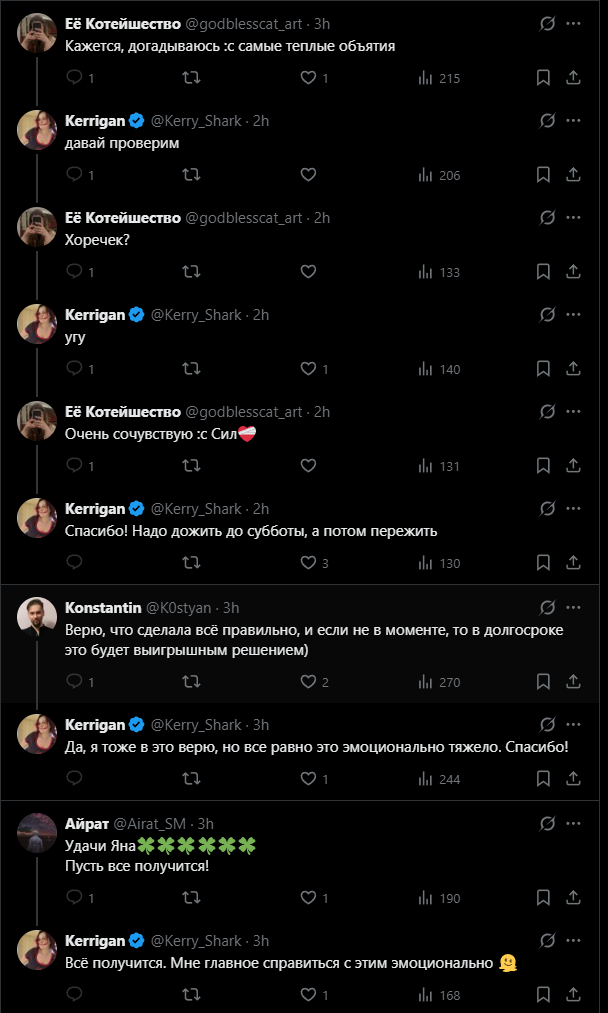Image resolution: width=608 pixels, height=1013 pixels.
Task: Click Konstantin's profile avatar
Action: (x=37, y=616)
